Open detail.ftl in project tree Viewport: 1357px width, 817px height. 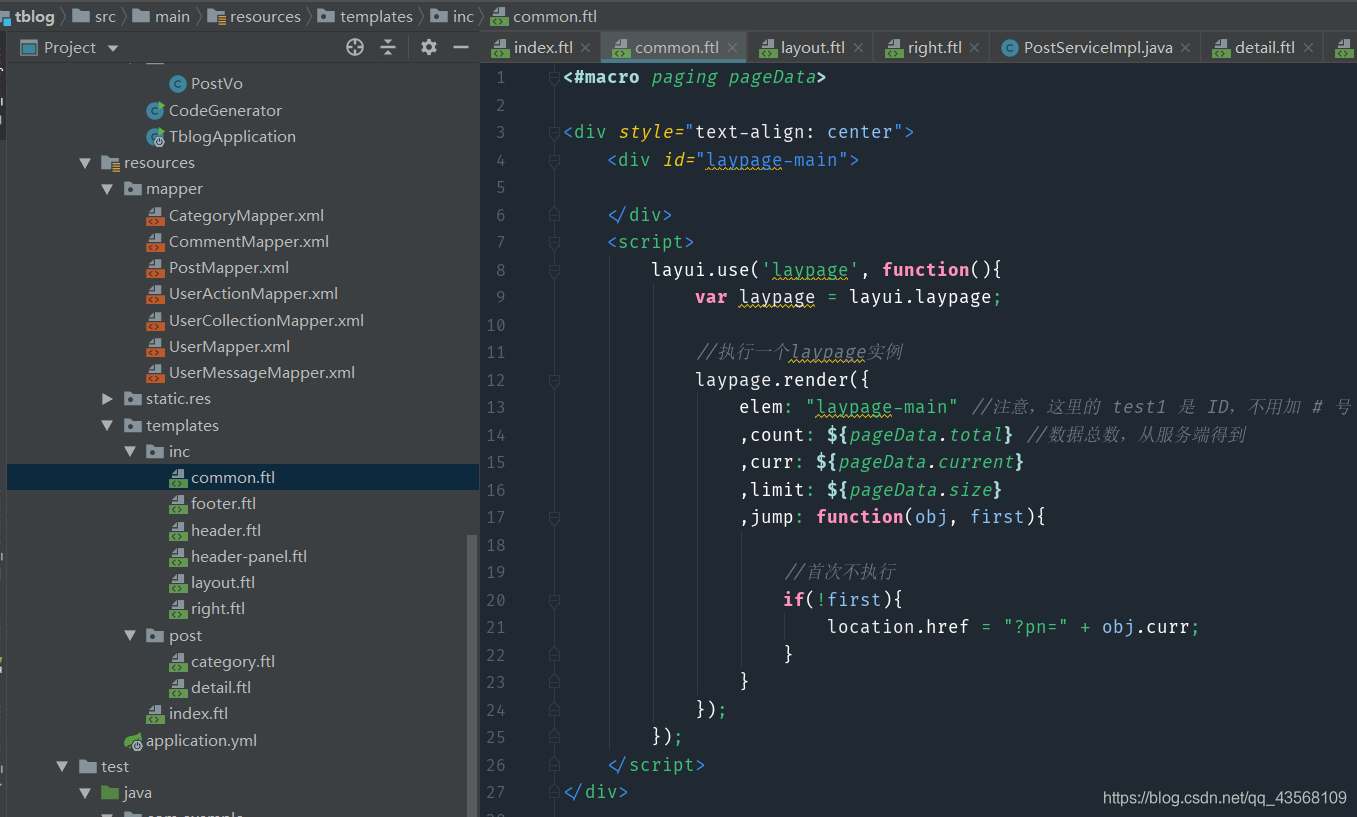coord(210,687)
